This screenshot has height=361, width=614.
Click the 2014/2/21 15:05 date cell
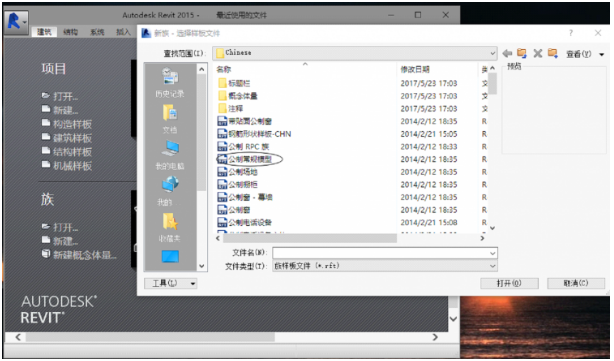[x=428, y=134]
